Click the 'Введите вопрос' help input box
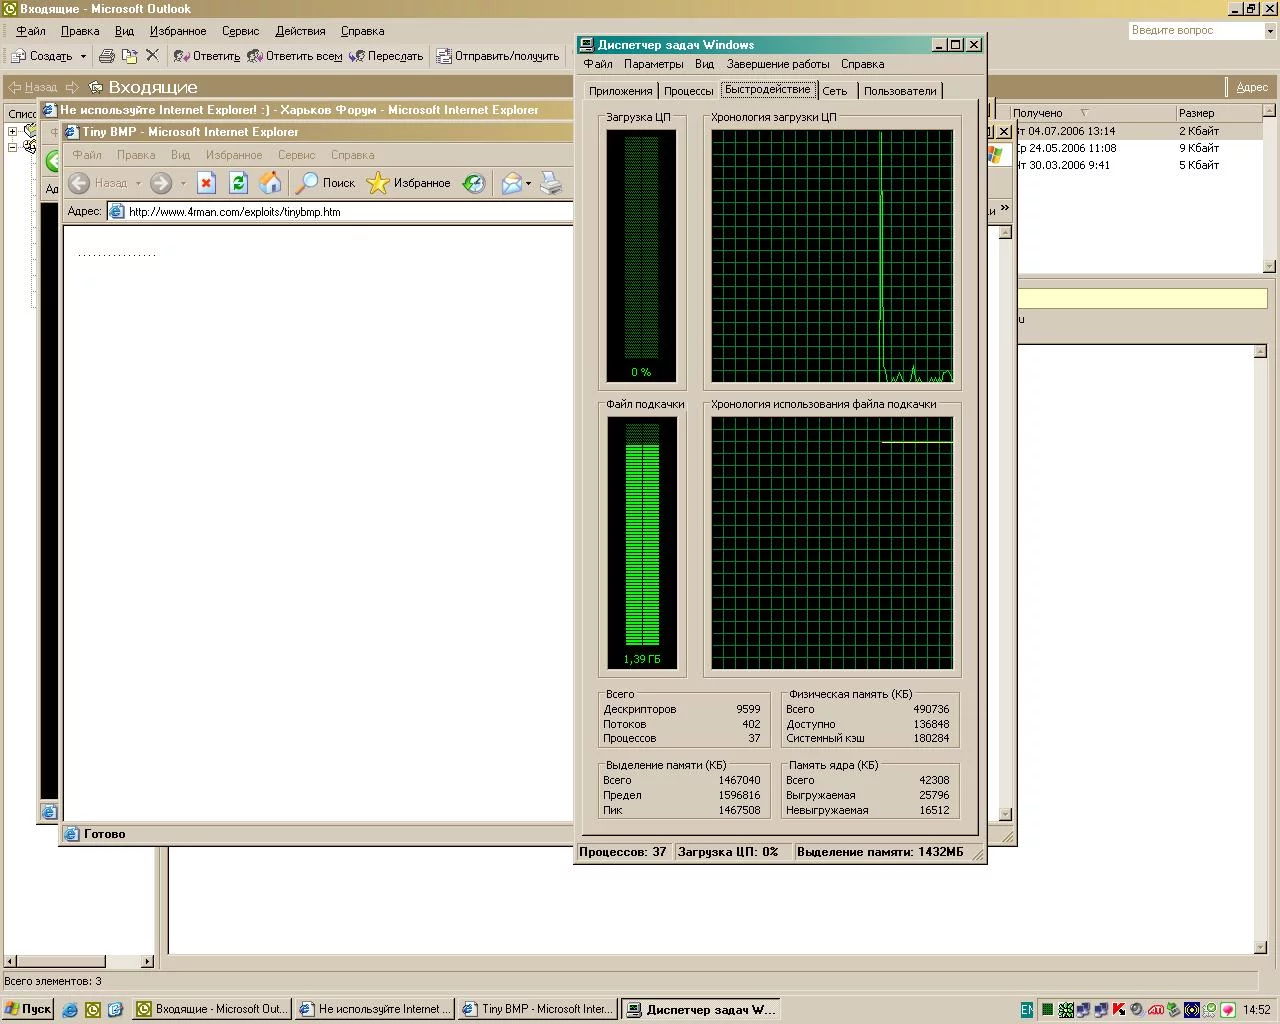Viewport: 1280px width, 1024px height. [x=1196, y=31]
